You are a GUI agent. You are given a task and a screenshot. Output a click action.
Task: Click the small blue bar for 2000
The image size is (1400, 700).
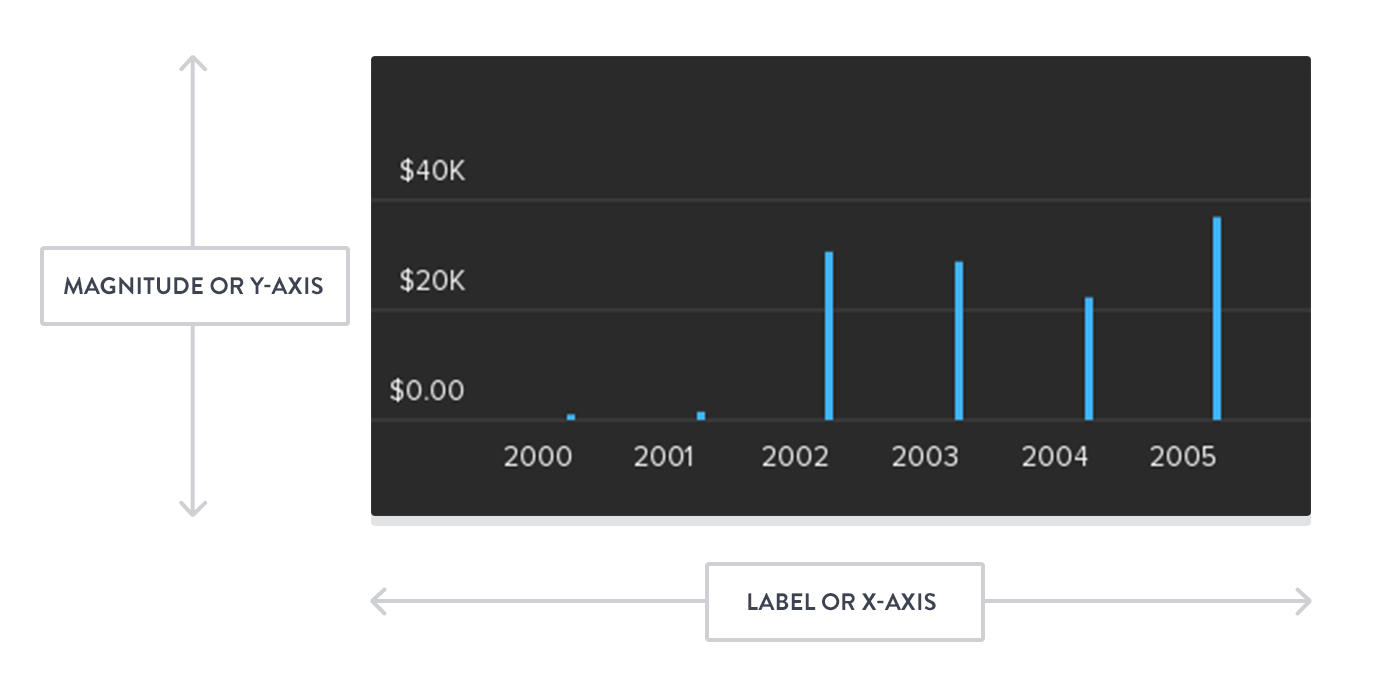[571, 417]
